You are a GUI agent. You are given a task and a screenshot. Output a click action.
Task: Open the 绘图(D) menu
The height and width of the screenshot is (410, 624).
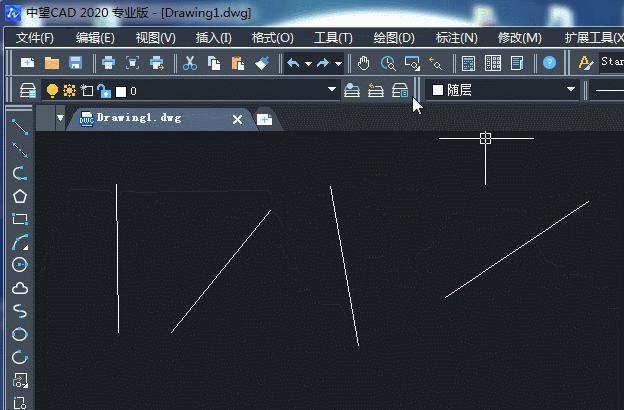coord(394,38)
